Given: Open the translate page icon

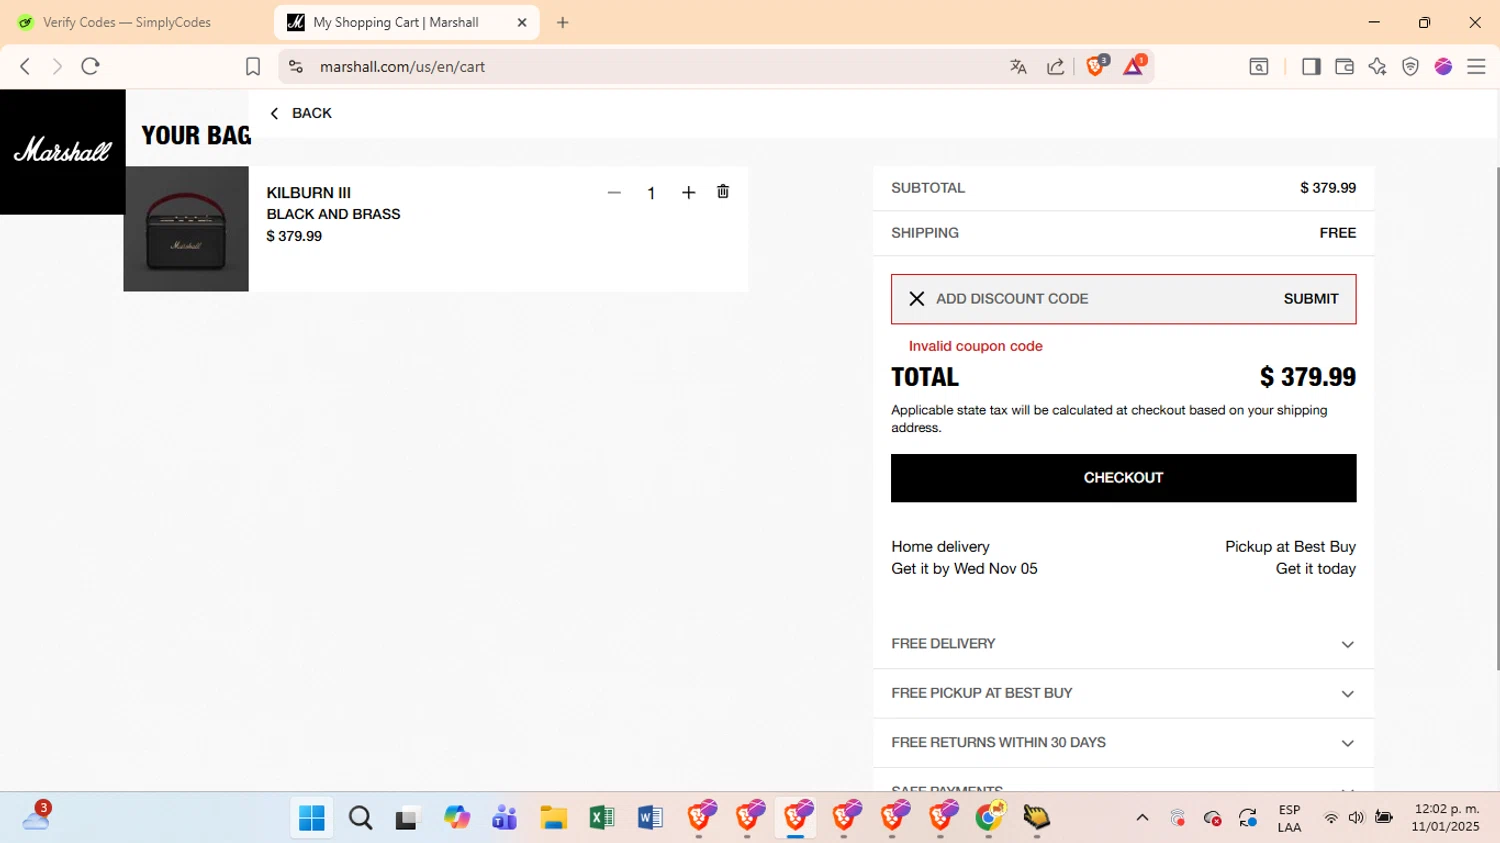Looking at the screenshot, I should pos(1018,66).
